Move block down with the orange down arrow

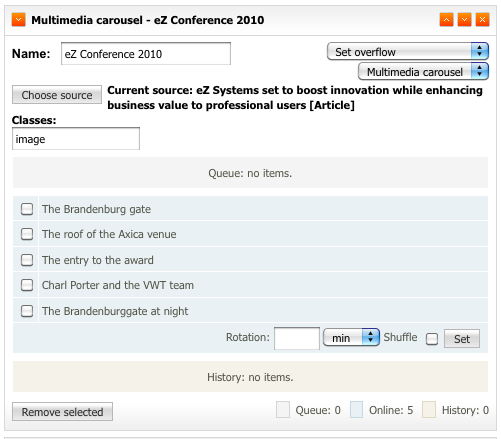[x=464, y=20]
